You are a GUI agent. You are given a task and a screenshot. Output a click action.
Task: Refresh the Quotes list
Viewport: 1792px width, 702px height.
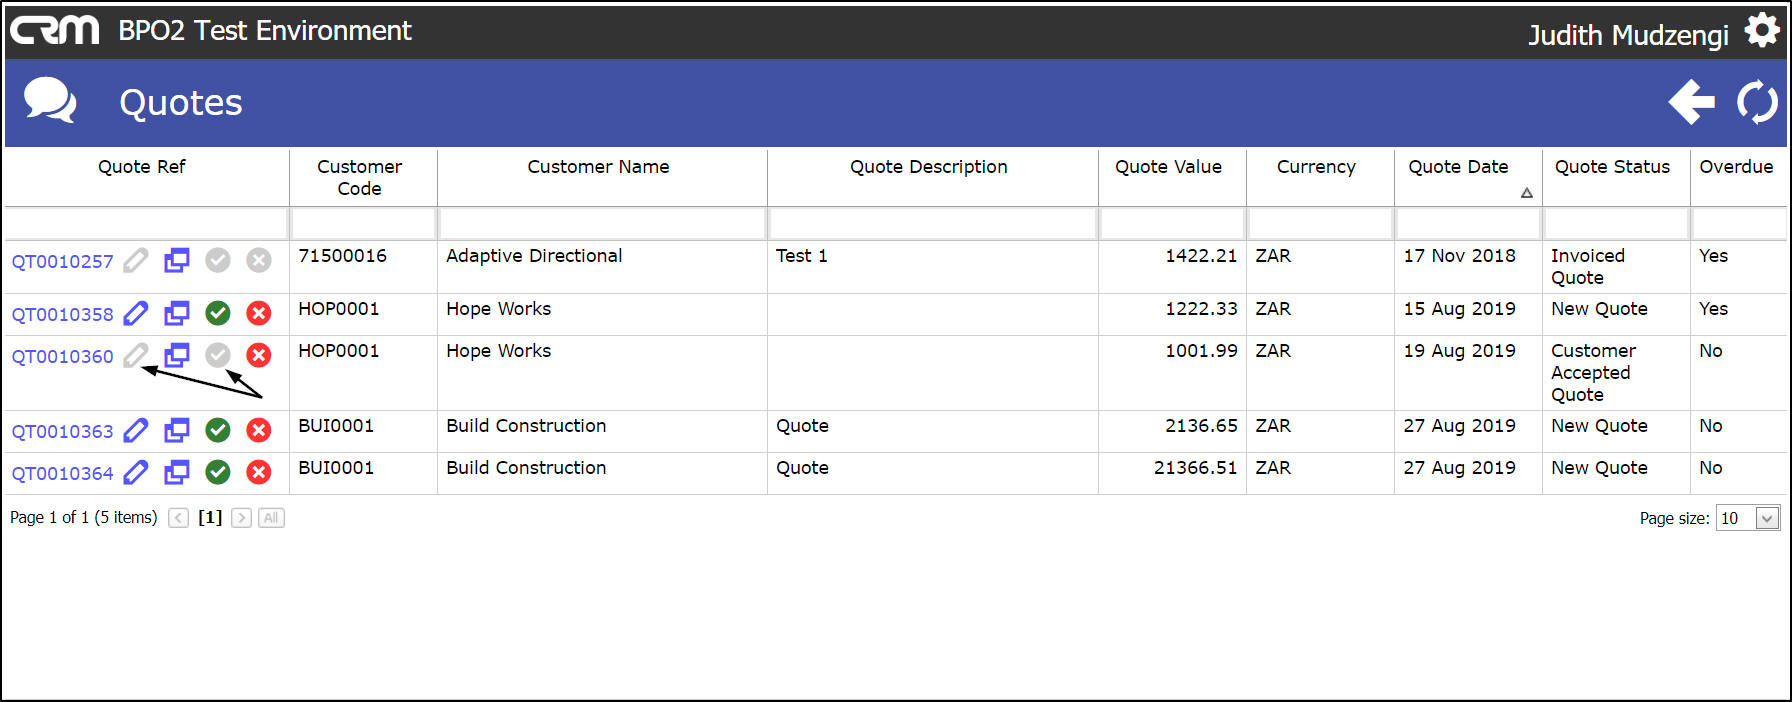point(1757,102)
